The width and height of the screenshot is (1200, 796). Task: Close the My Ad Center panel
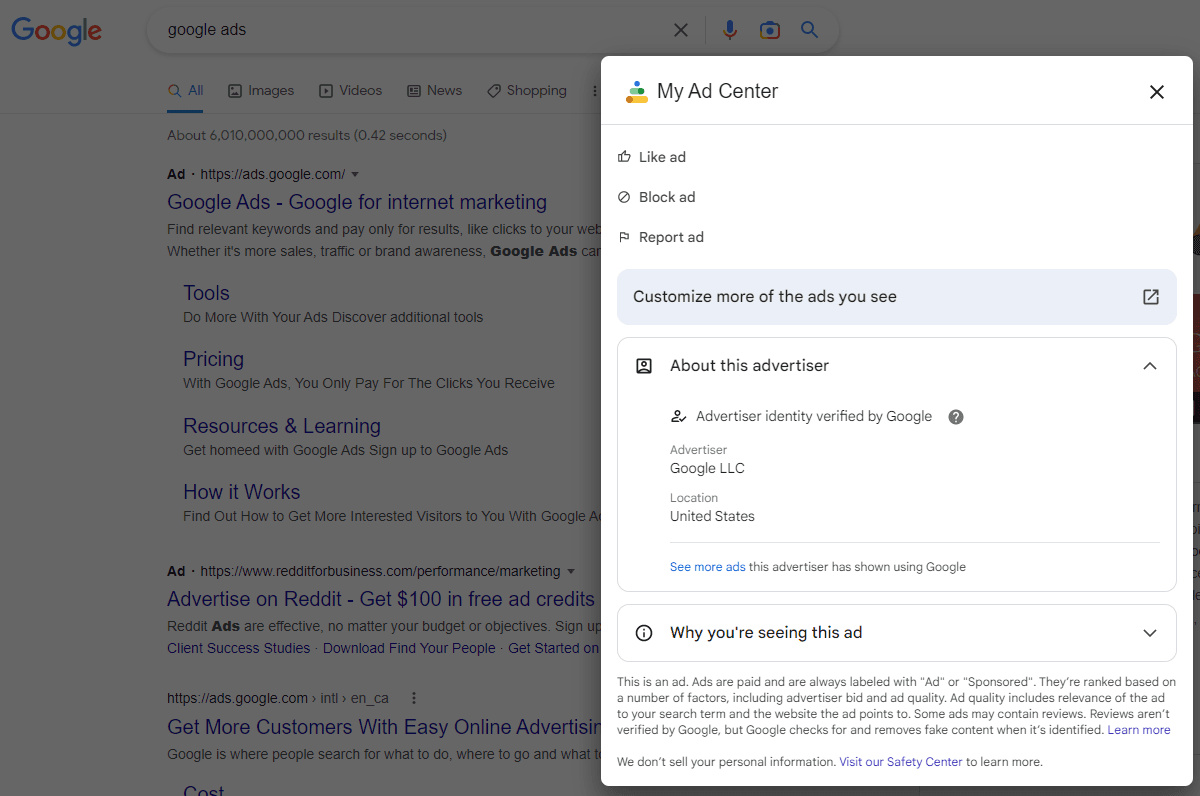click(1157, 92)
